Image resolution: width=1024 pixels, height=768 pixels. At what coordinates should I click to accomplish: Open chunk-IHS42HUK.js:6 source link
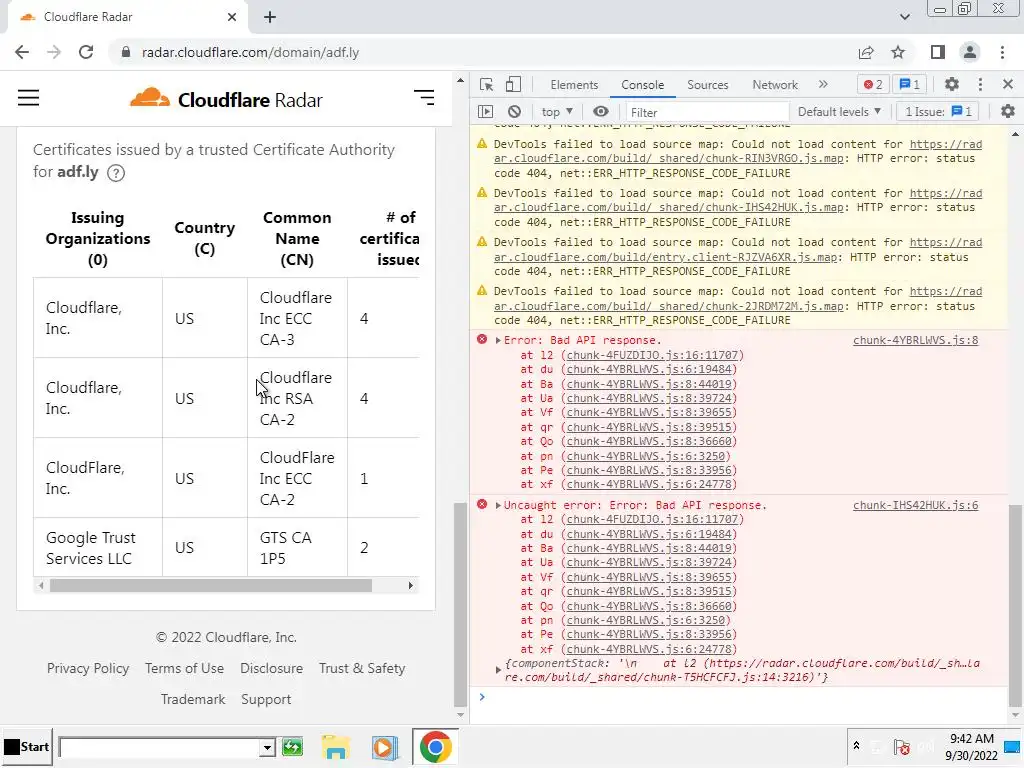click(x=915, y=505)
